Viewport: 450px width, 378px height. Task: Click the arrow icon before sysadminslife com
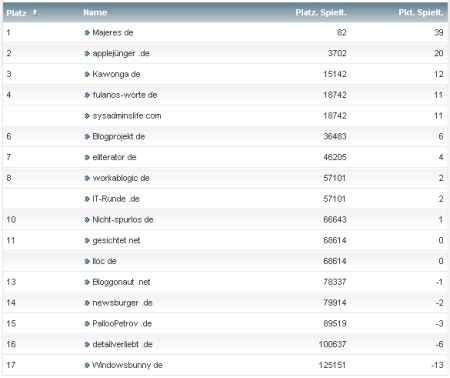pos(87,116)
